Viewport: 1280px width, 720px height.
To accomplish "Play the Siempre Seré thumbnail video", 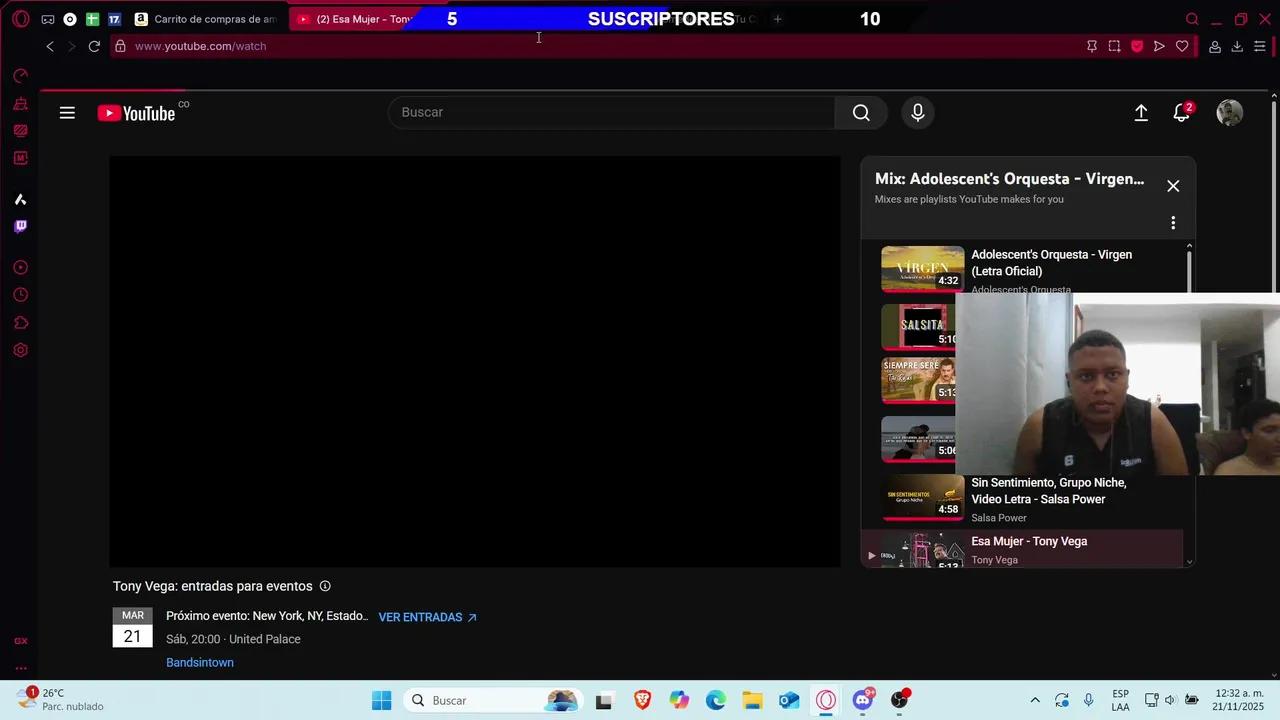I will pyautogui.click(x=918, y=380).
